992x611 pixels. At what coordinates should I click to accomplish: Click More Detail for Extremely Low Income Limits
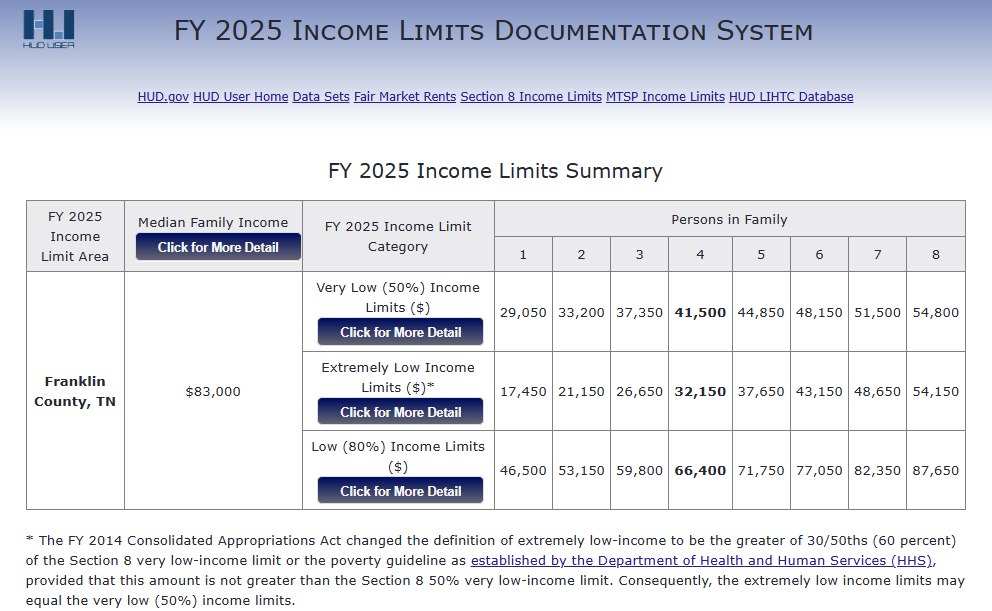[400, 412]
